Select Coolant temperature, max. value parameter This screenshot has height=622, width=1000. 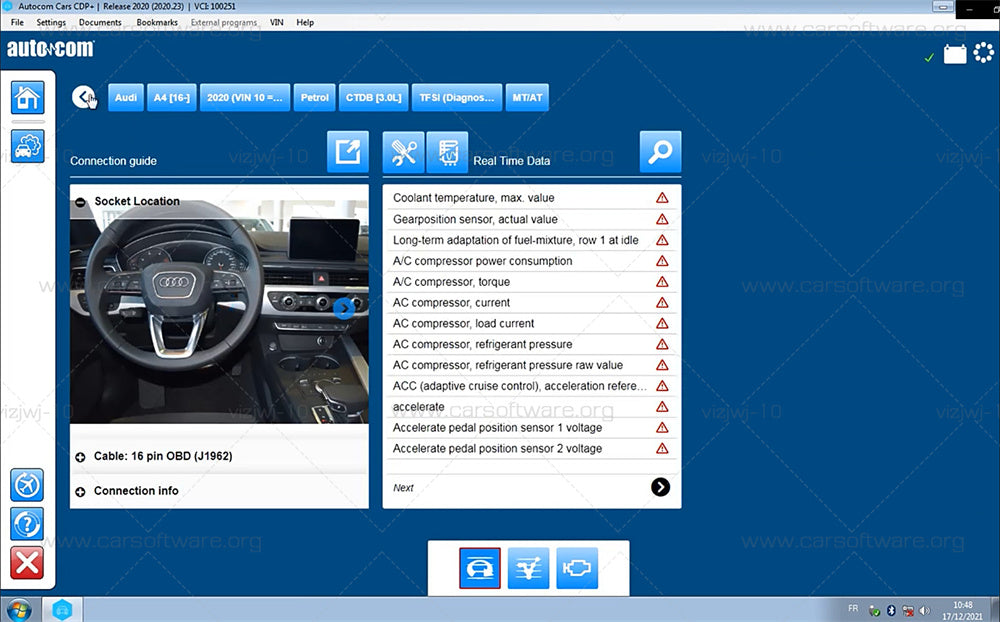point(532,198)
